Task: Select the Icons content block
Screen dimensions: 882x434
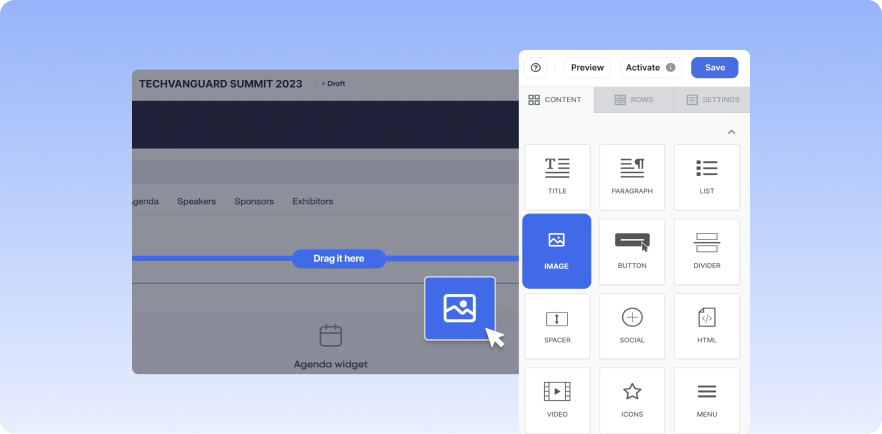Action: [632, 399]
